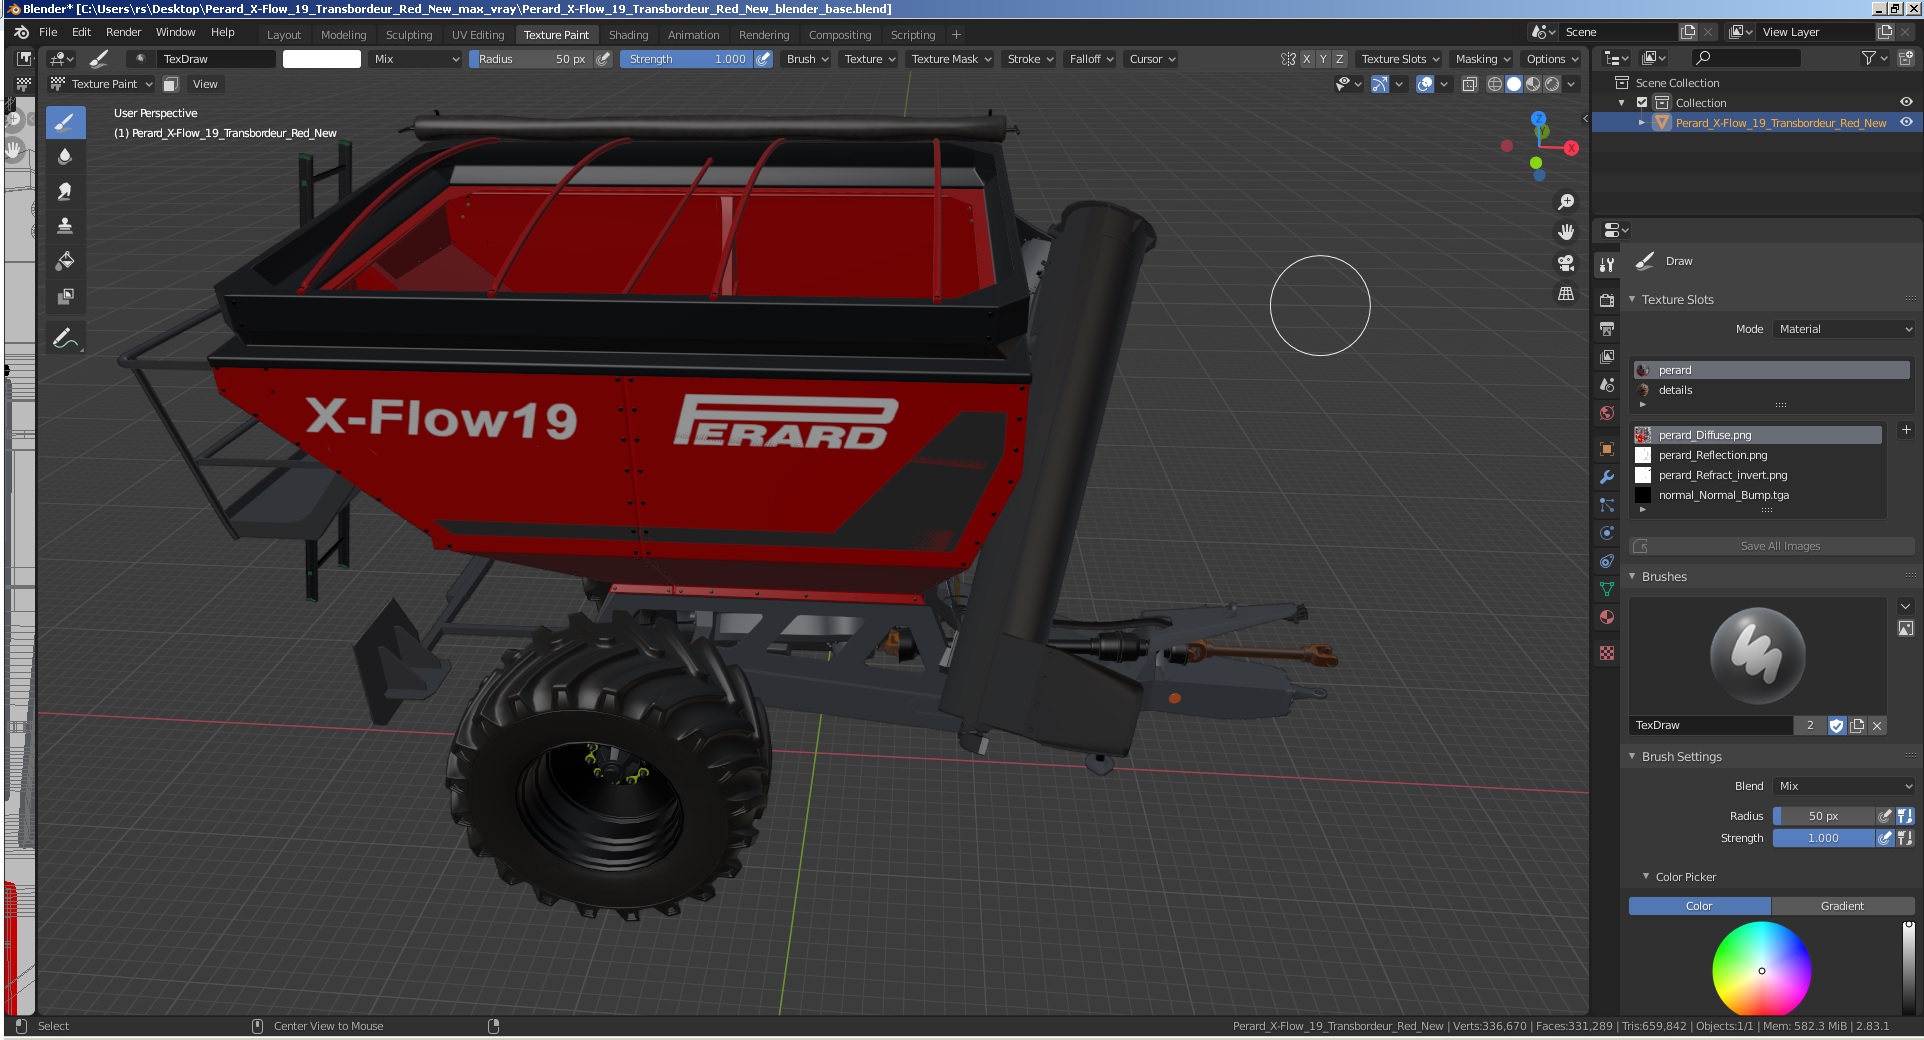Screen dimensions: 1924x1040
Task: Toggle Y axis symmetry
Action: (x=1323, y=59)
